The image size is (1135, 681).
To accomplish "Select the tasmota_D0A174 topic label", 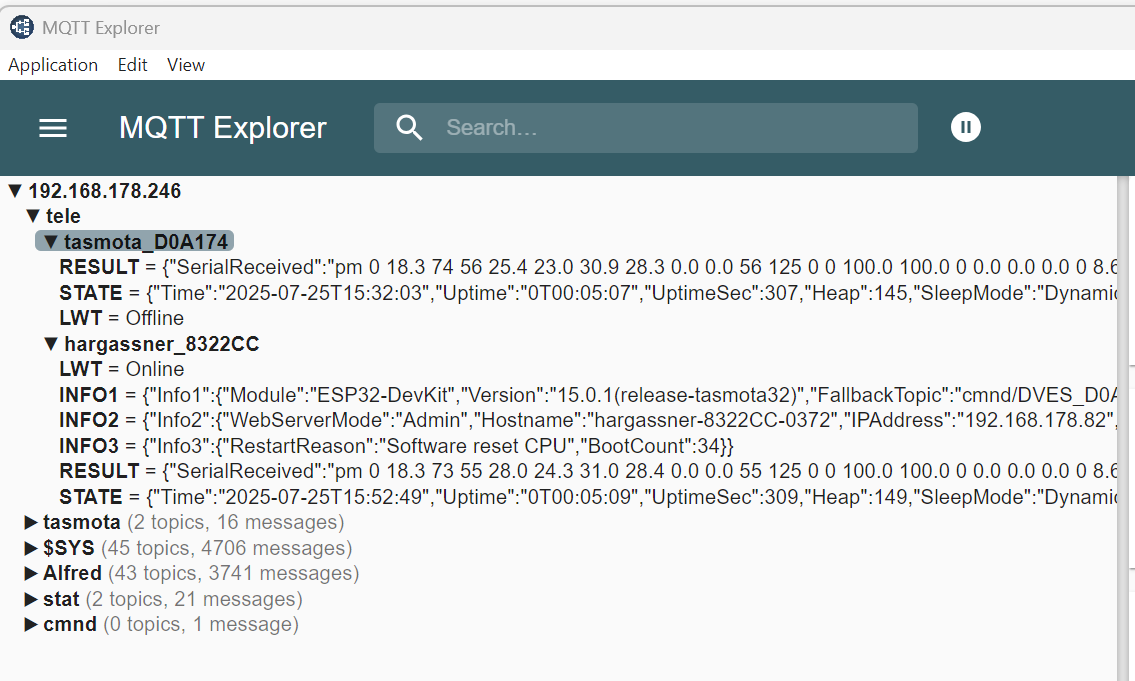I will click(146, 242).
